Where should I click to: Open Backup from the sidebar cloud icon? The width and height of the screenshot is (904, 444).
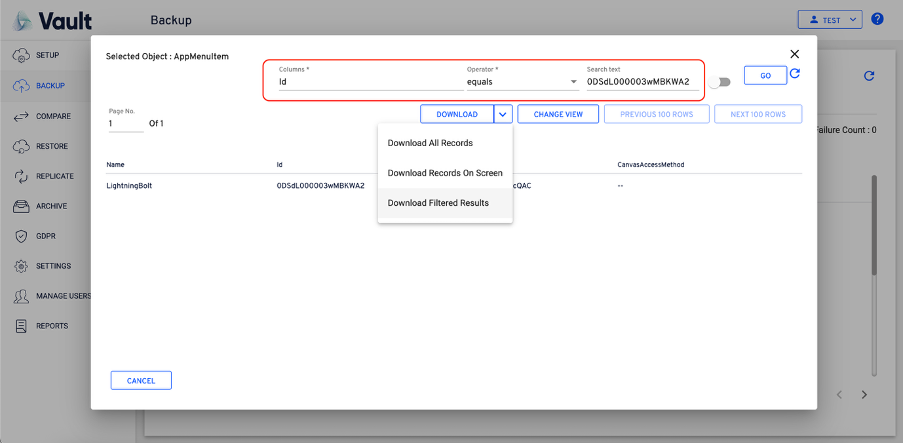[x=20, y=86]
